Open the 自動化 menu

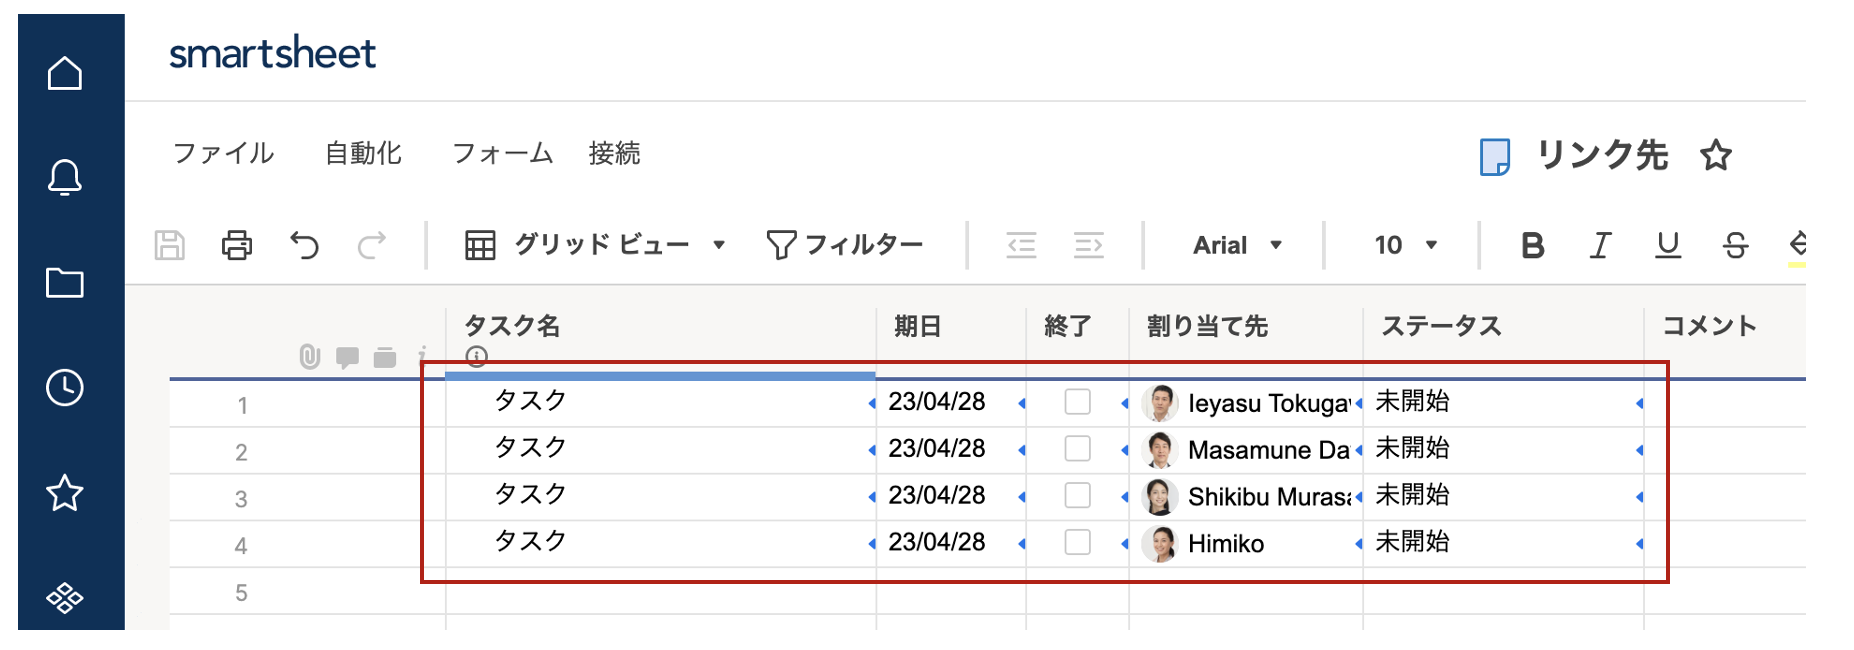click(x=363, y=153)
